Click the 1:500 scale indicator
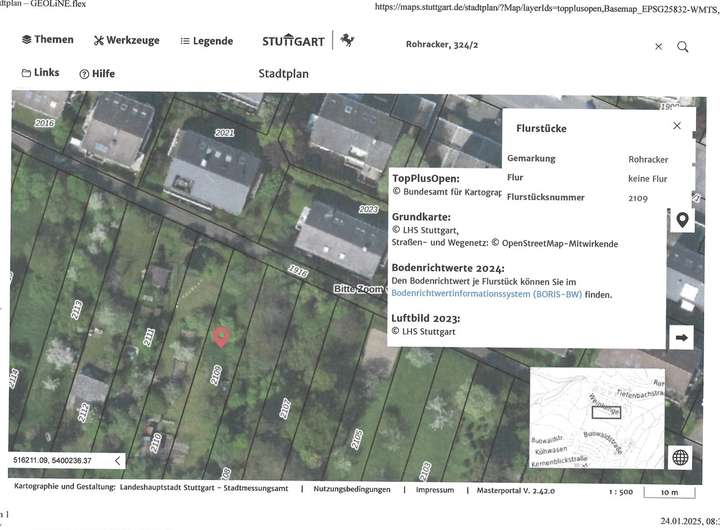This screenshot has height=530, width=720. (620, 491)
